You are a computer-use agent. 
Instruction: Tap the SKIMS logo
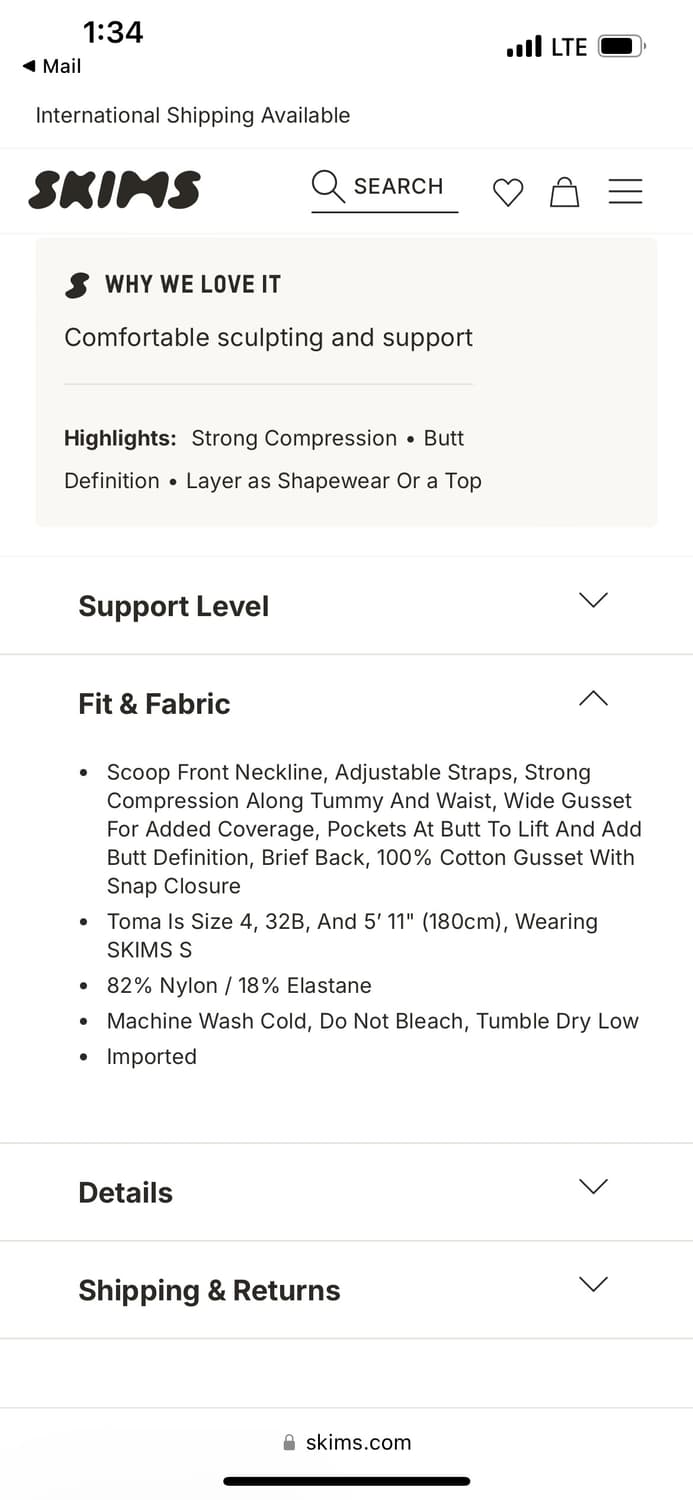point(115,190)
